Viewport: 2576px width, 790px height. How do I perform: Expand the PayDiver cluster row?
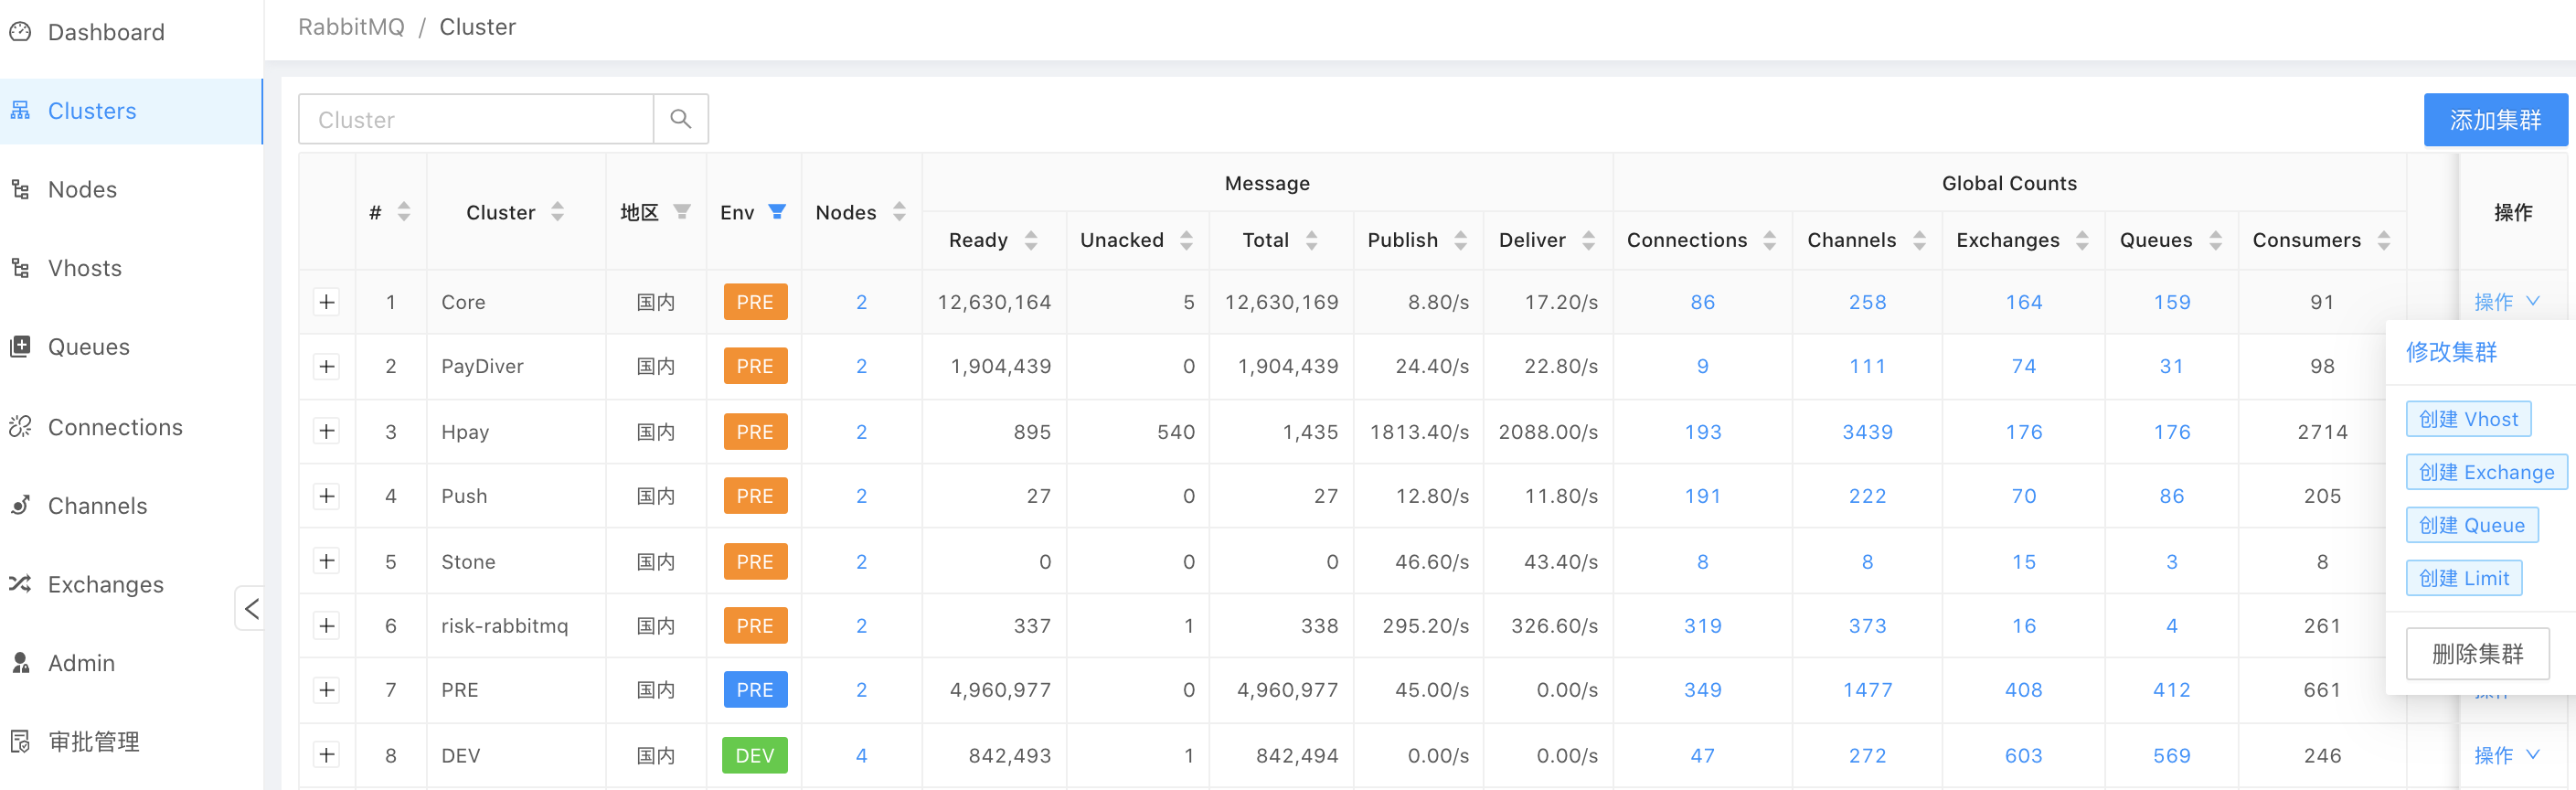pos(327,366)
